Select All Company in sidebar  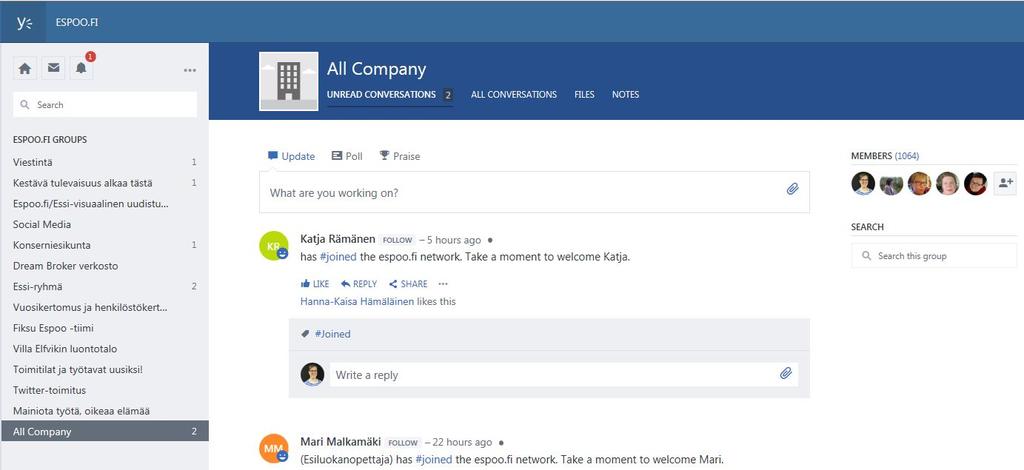point(104,431)
